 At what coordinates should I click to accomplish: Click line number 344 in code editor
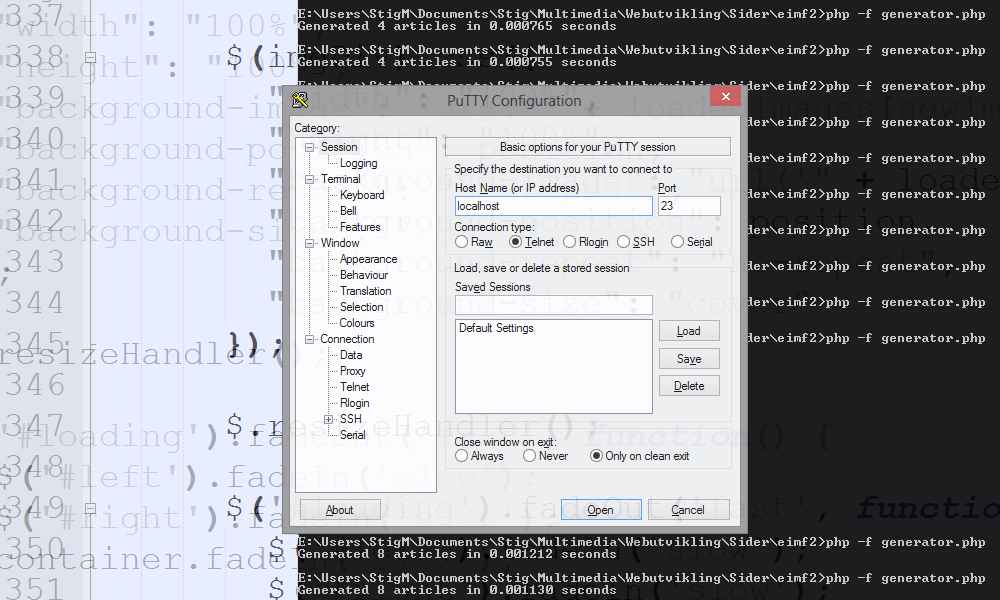click(36, 303)
